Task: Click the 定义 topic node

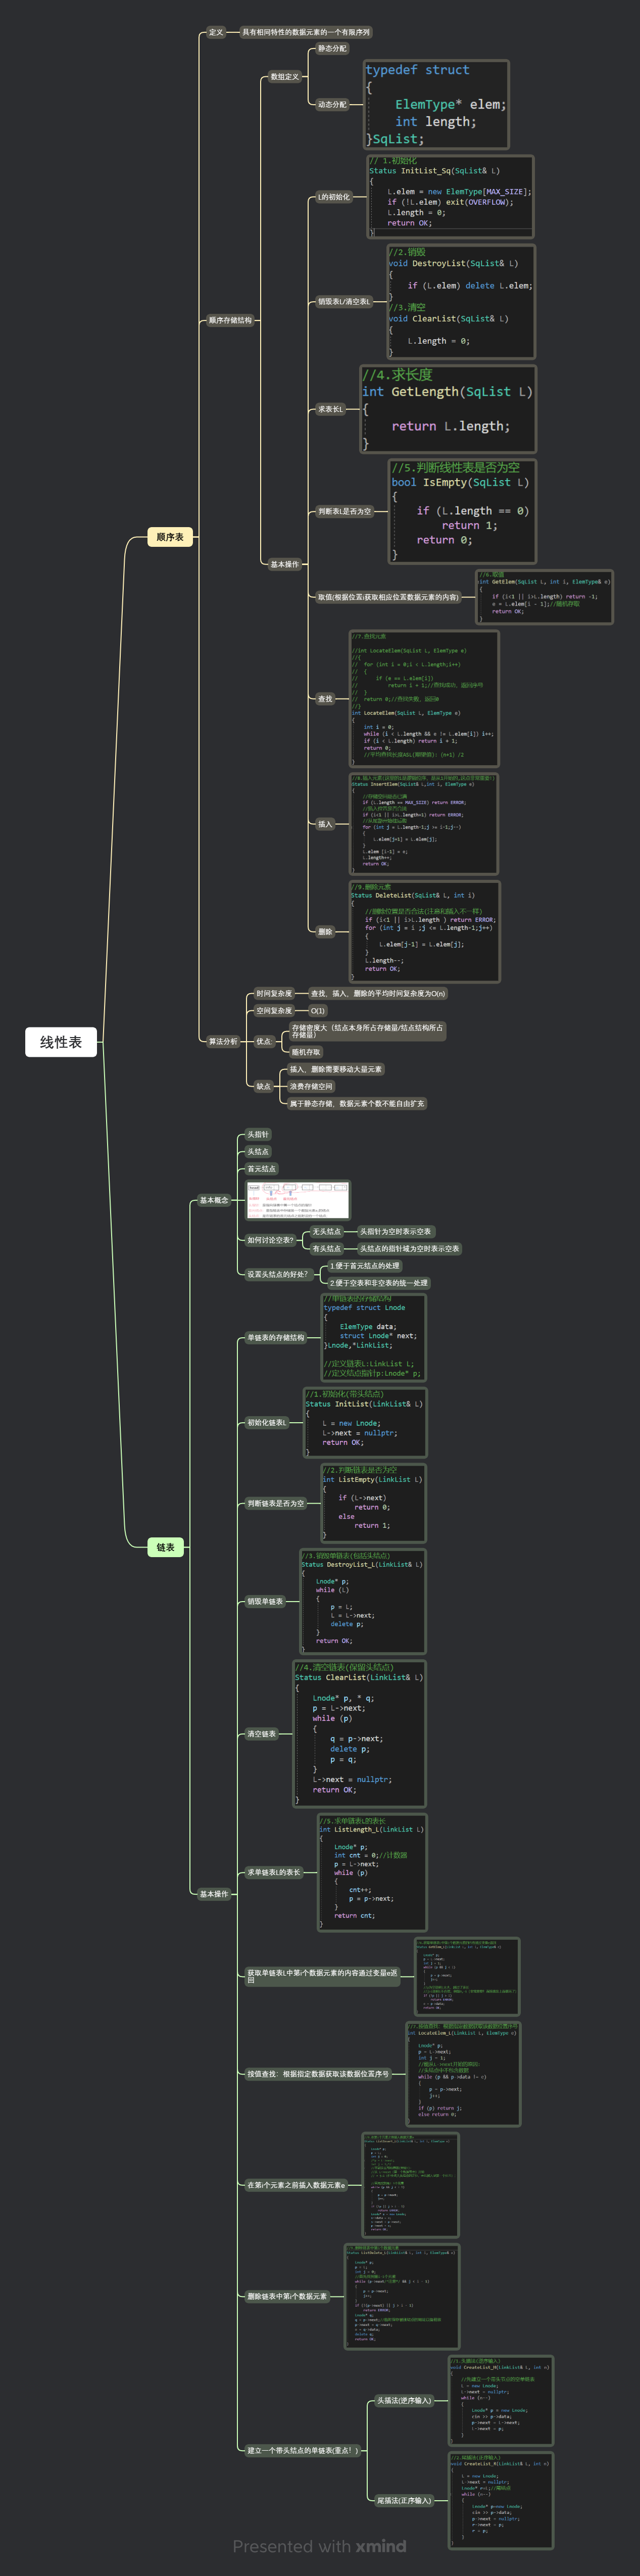Action: pos(216,32)
